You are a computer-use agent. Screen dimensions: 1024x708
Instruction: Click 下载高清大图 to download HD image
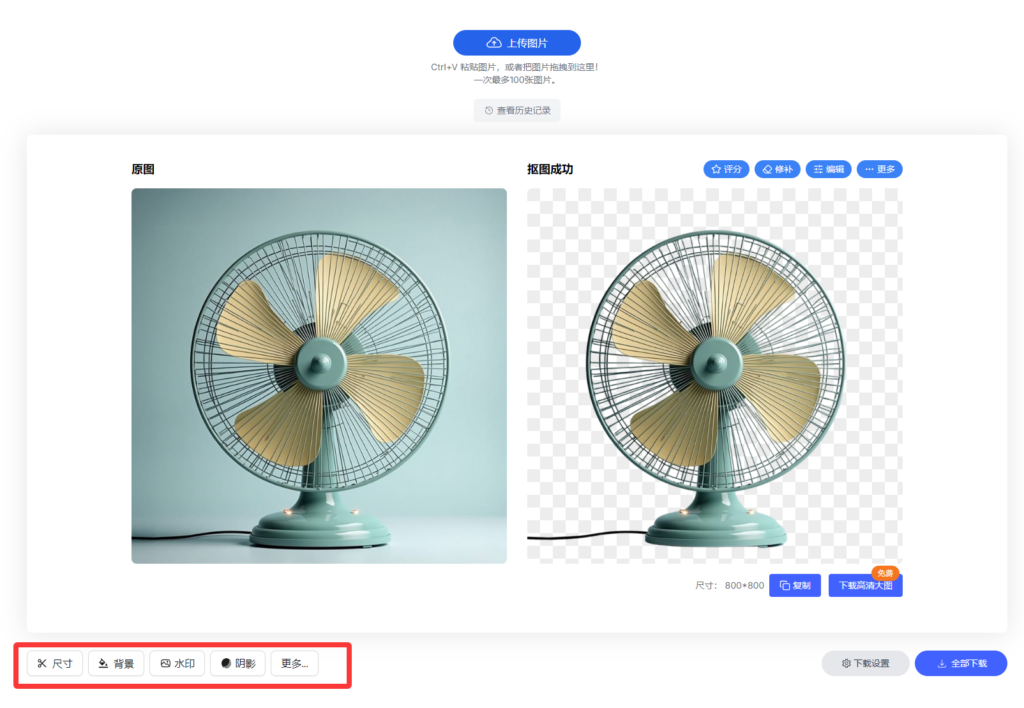click(865, 585)
